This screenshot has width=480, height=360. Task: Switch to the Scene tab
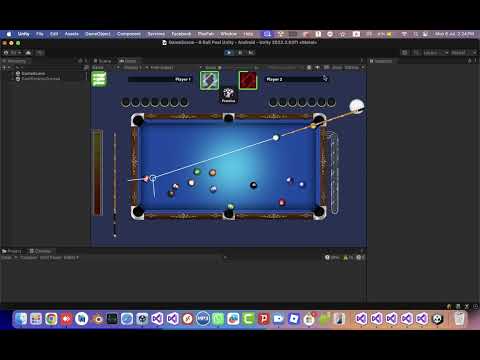tap(103, 61)
